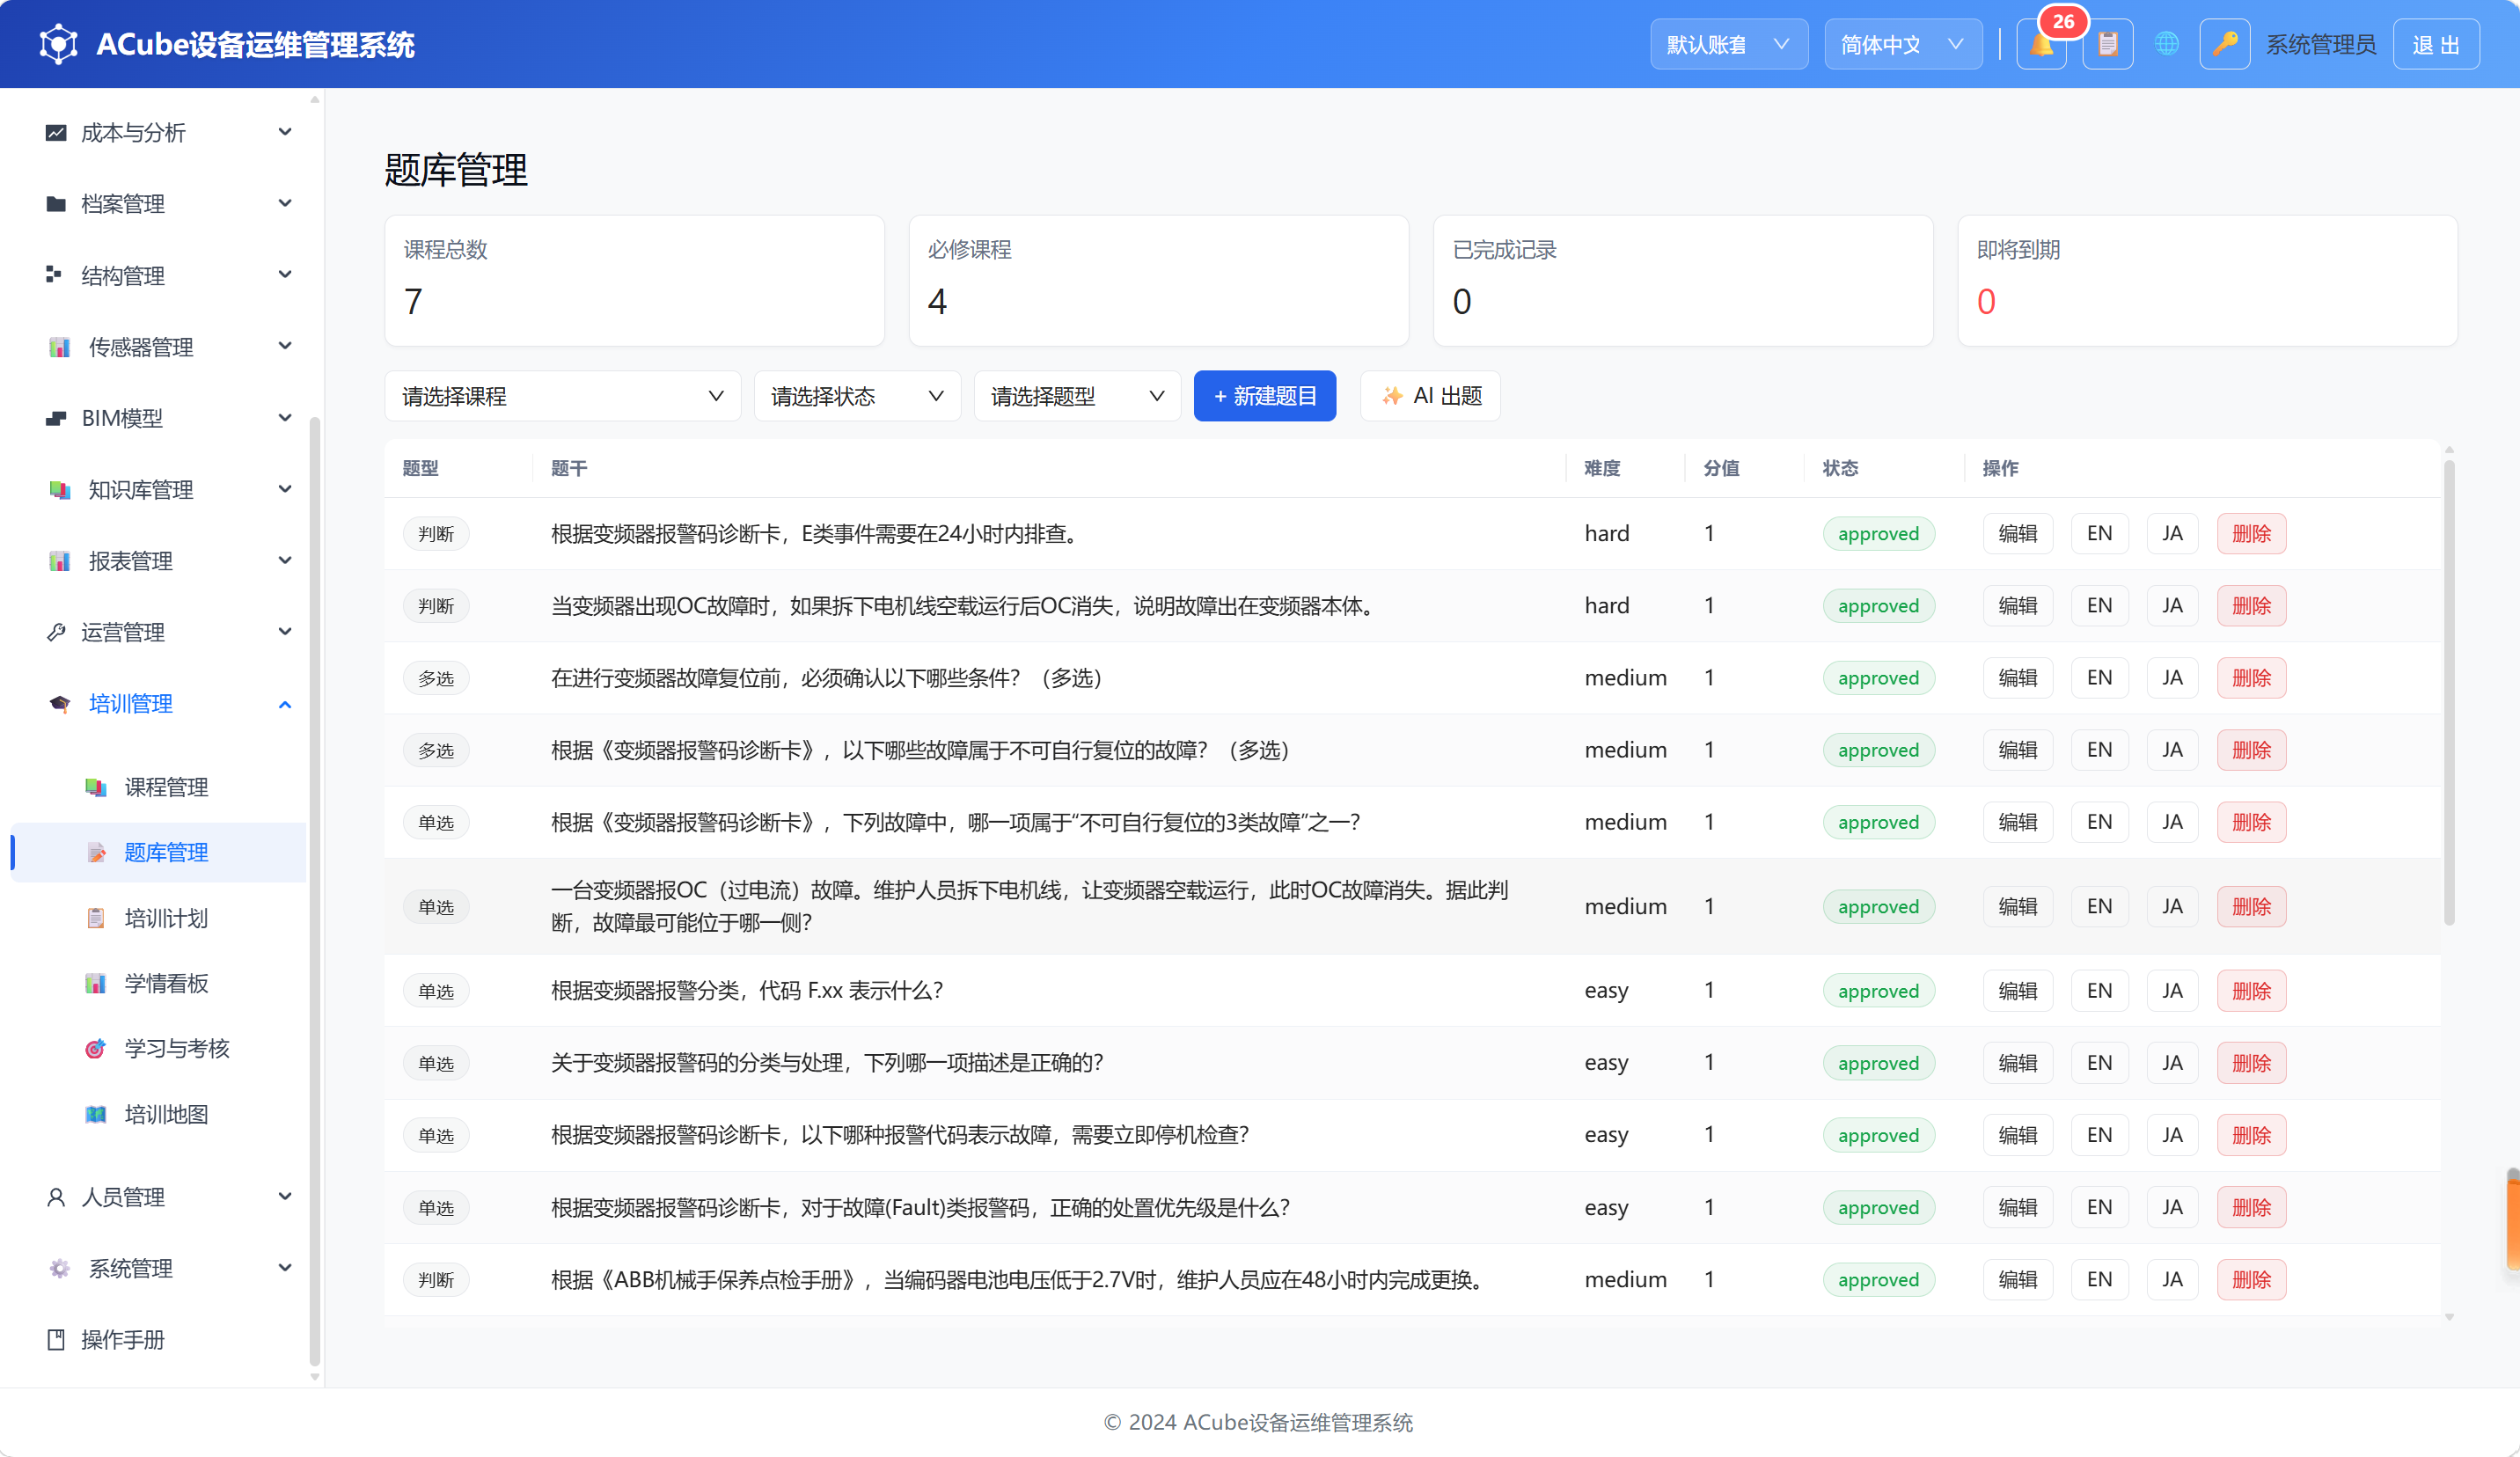2520x1457 pixels.
Task: Click 删除 for the F.xx 表示什么 question
Action: click(2251, 990)
